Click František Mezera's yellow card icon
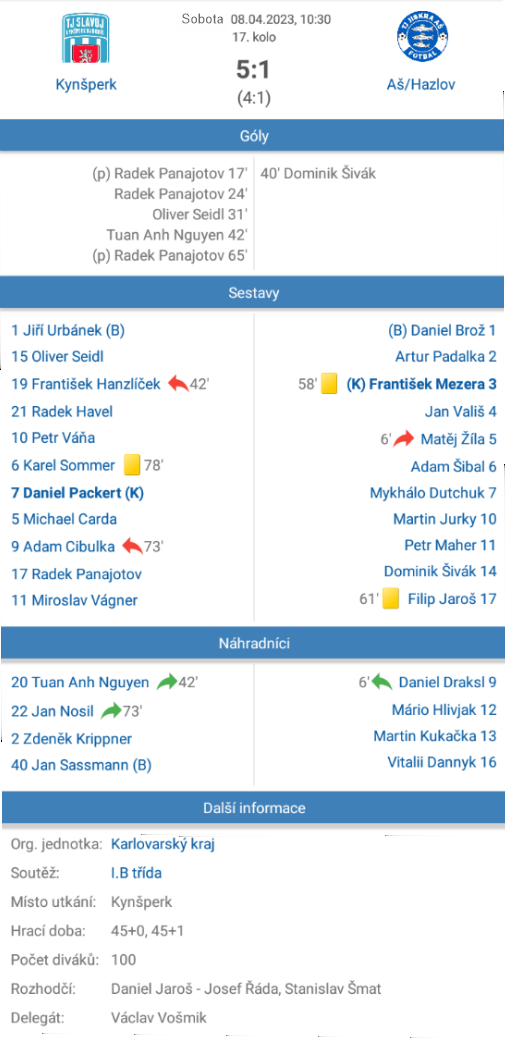The image size is (505, 1038). 329,384
